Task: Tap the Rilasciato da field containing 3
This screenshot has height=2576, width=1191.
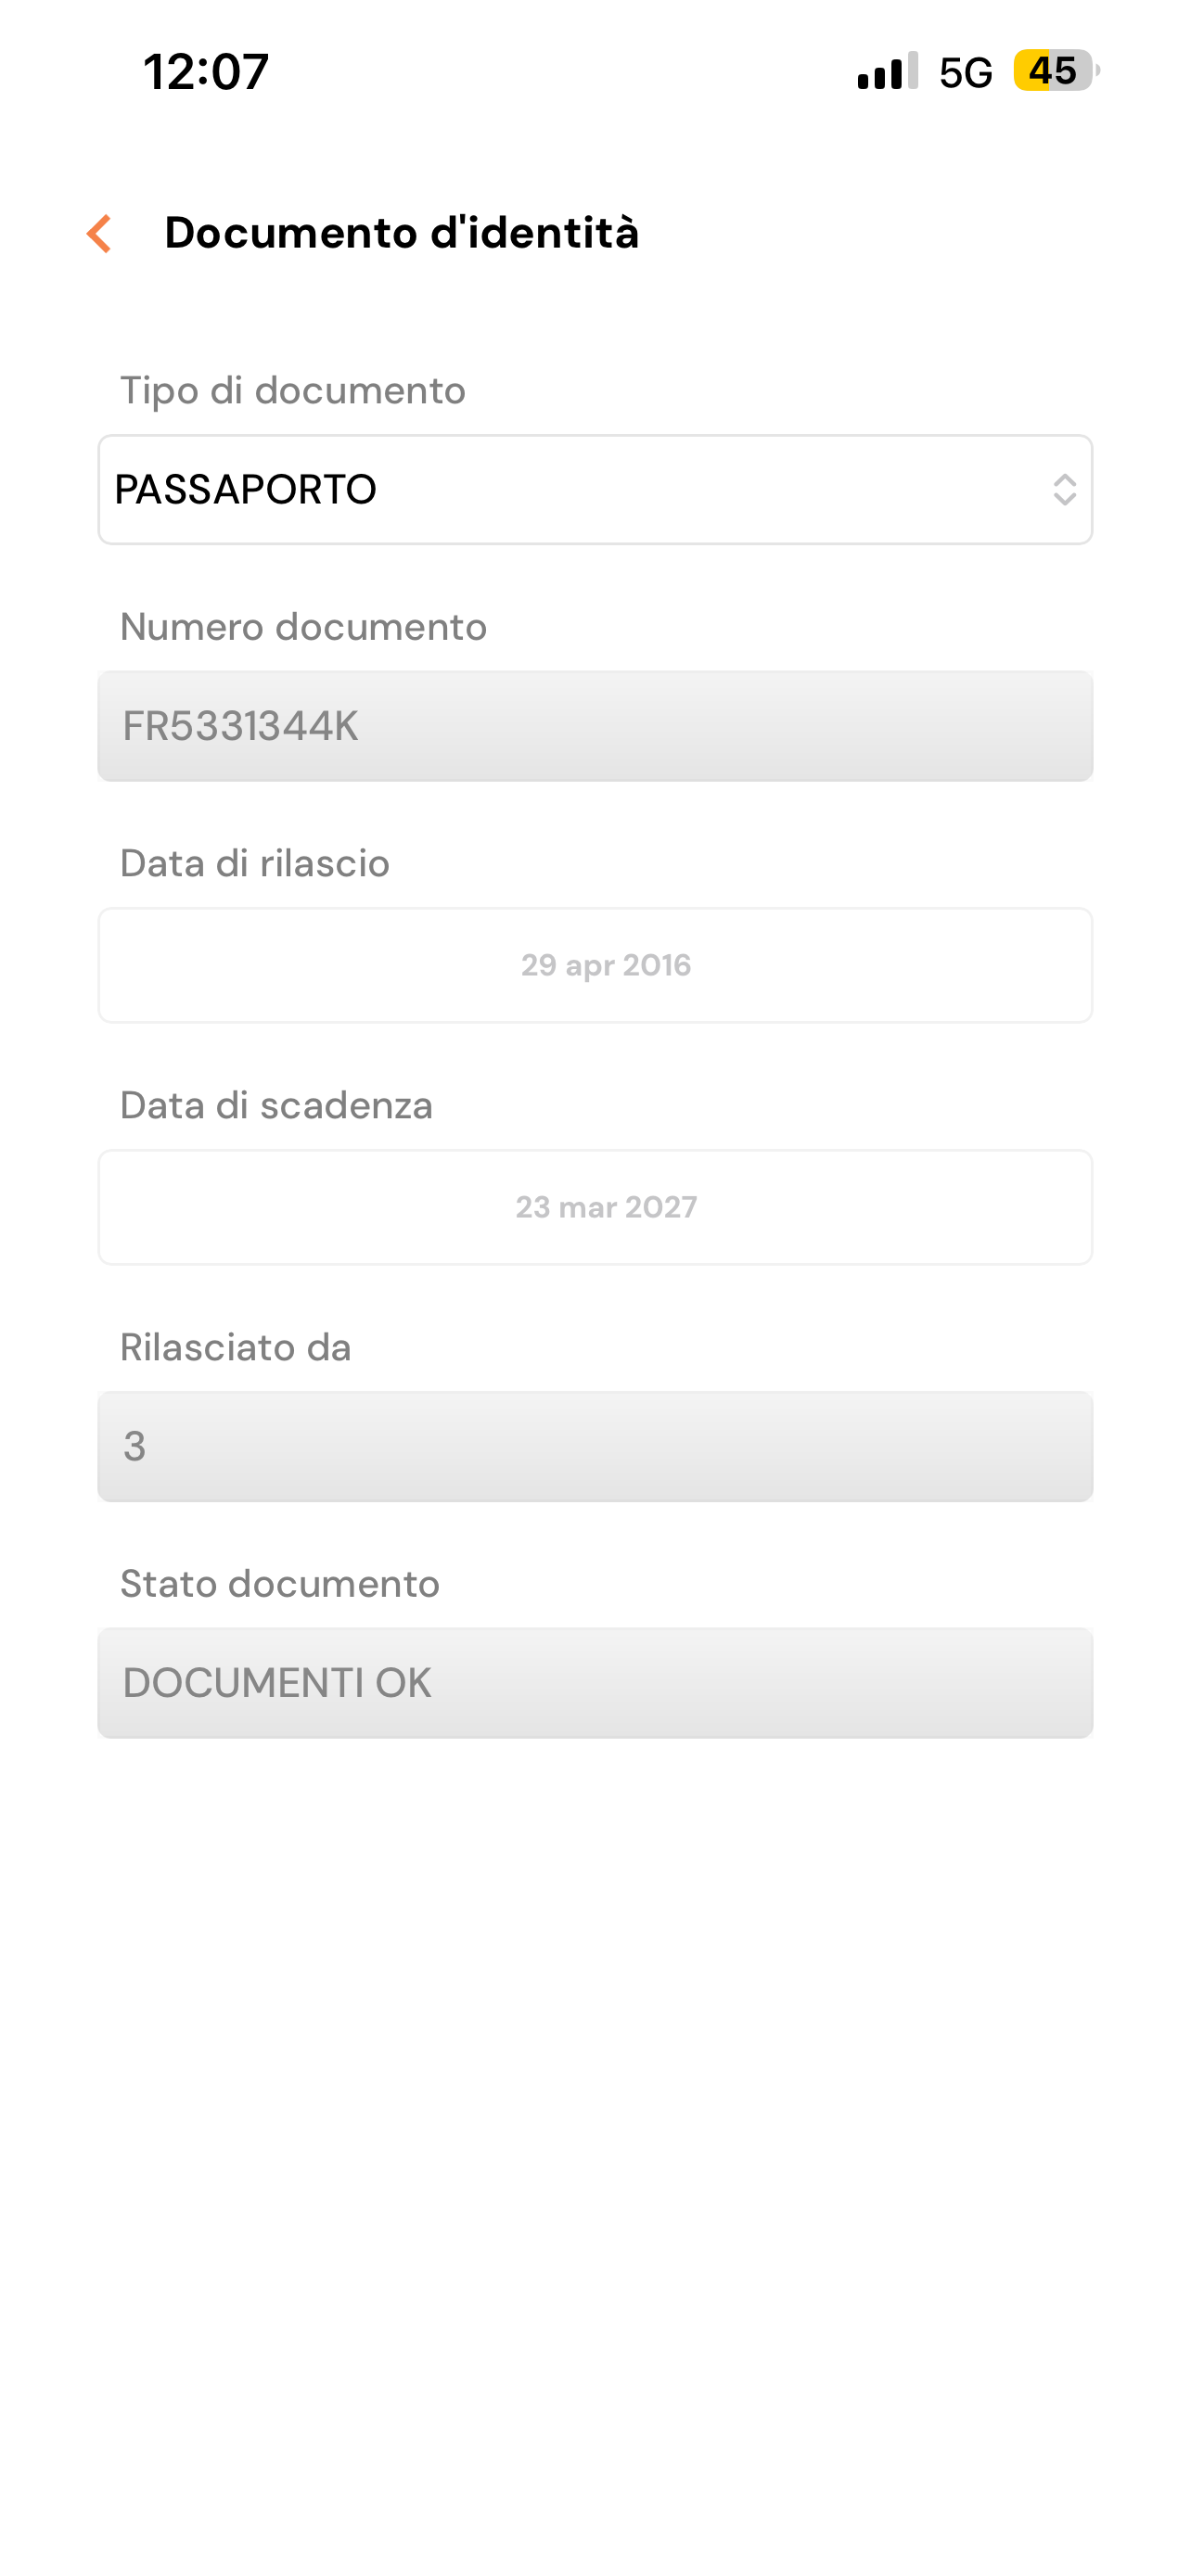Action: (x=594, y=1446)
